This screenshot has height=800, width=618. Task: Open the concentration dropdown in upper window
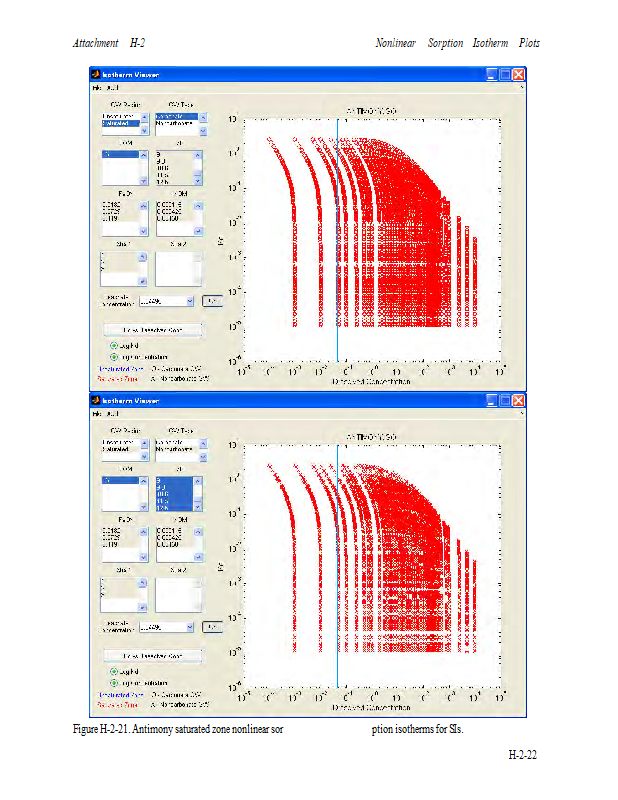[188, 300]
